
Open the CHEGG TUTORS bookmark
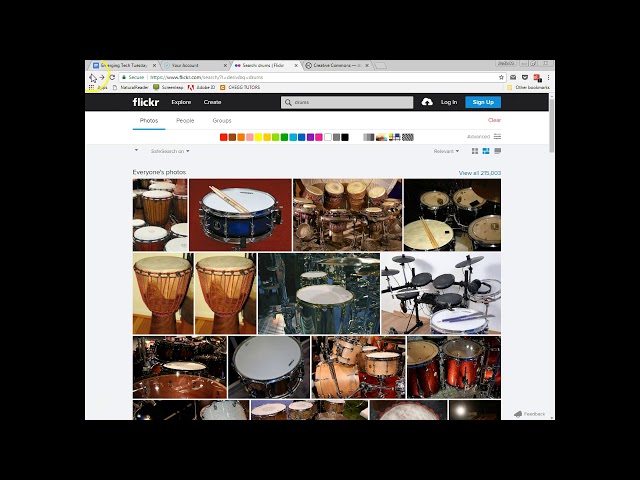click(240, 87)
